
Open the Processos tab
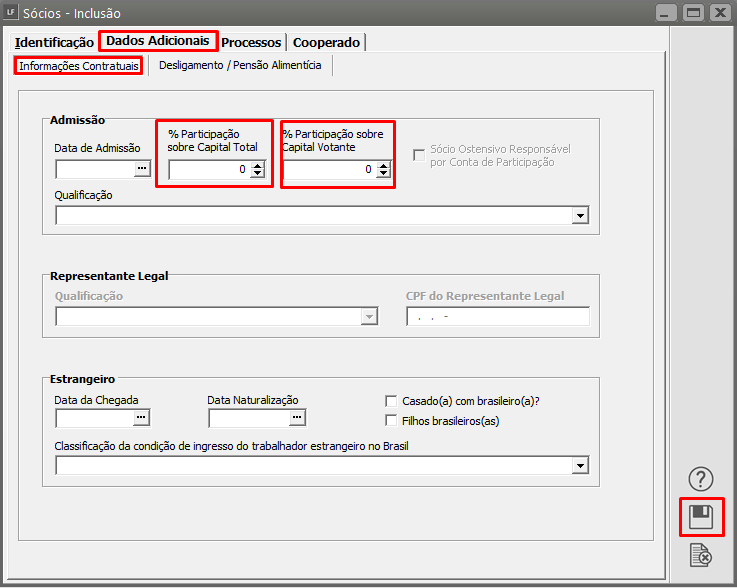click(251, 43)
